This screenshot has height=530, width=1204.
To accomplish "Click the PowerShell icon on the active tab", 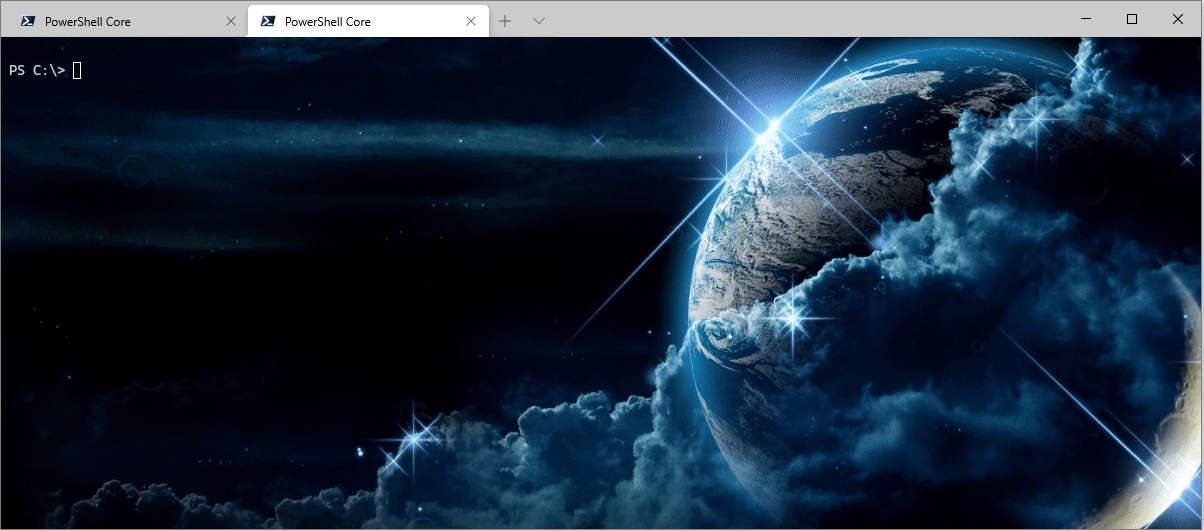I will [268, 21].
